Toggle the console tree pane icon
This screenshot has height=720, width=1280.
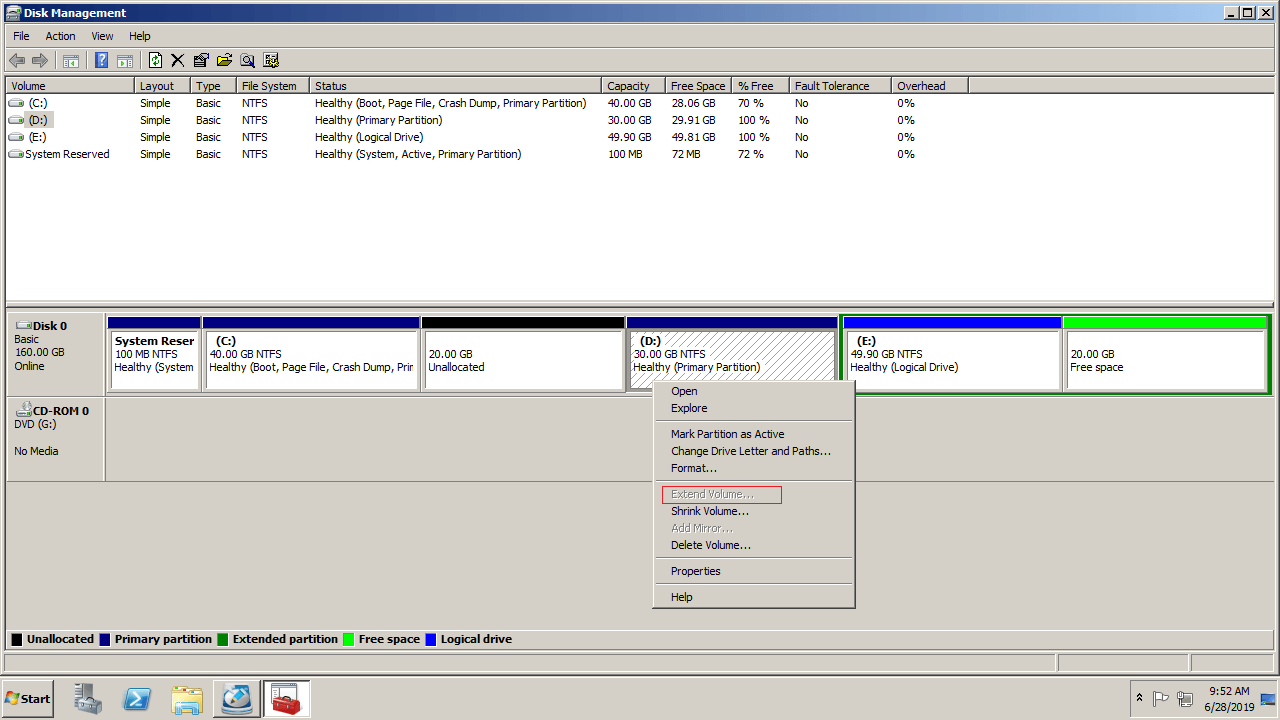pos(71,60)
